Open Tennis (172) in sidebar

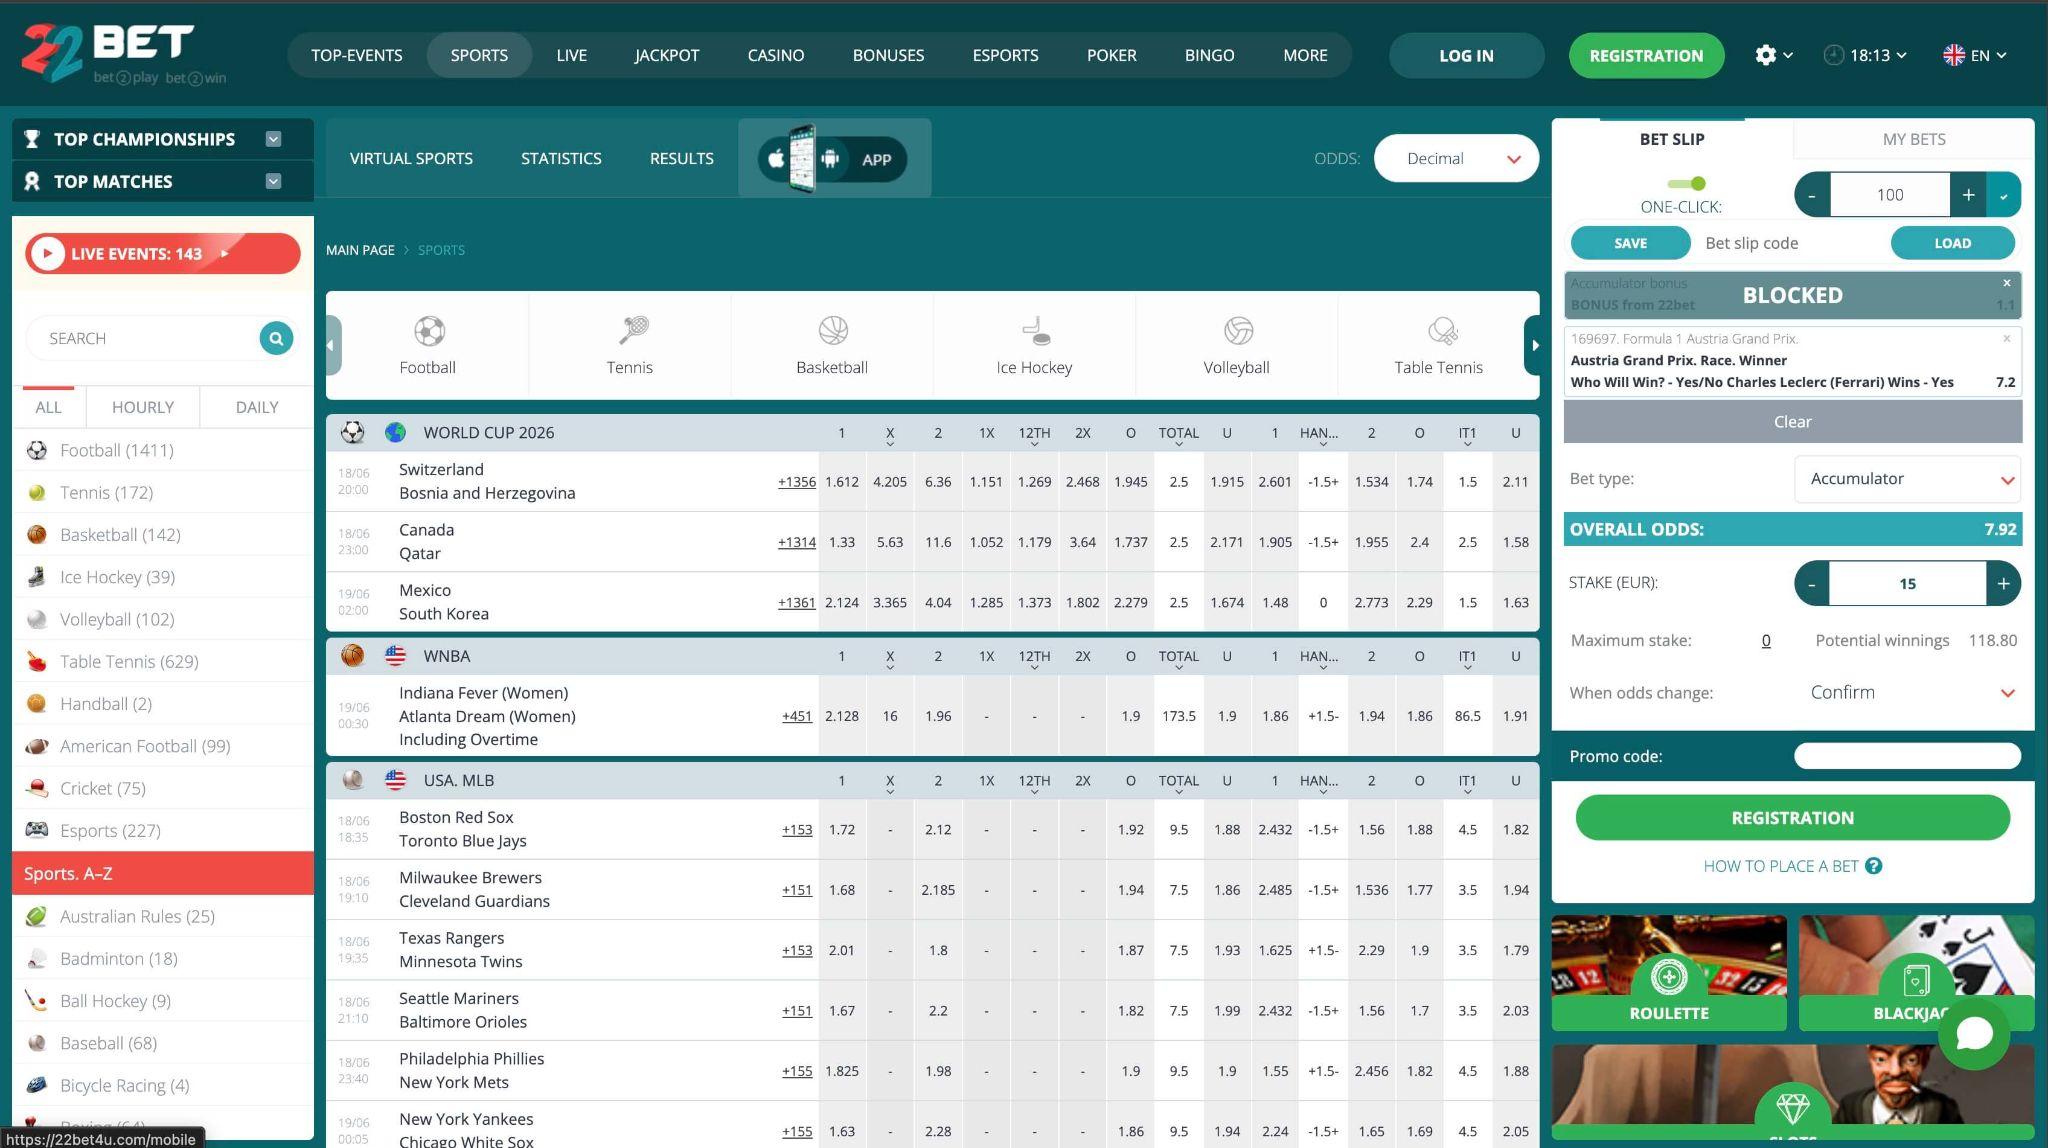[163, 492]
